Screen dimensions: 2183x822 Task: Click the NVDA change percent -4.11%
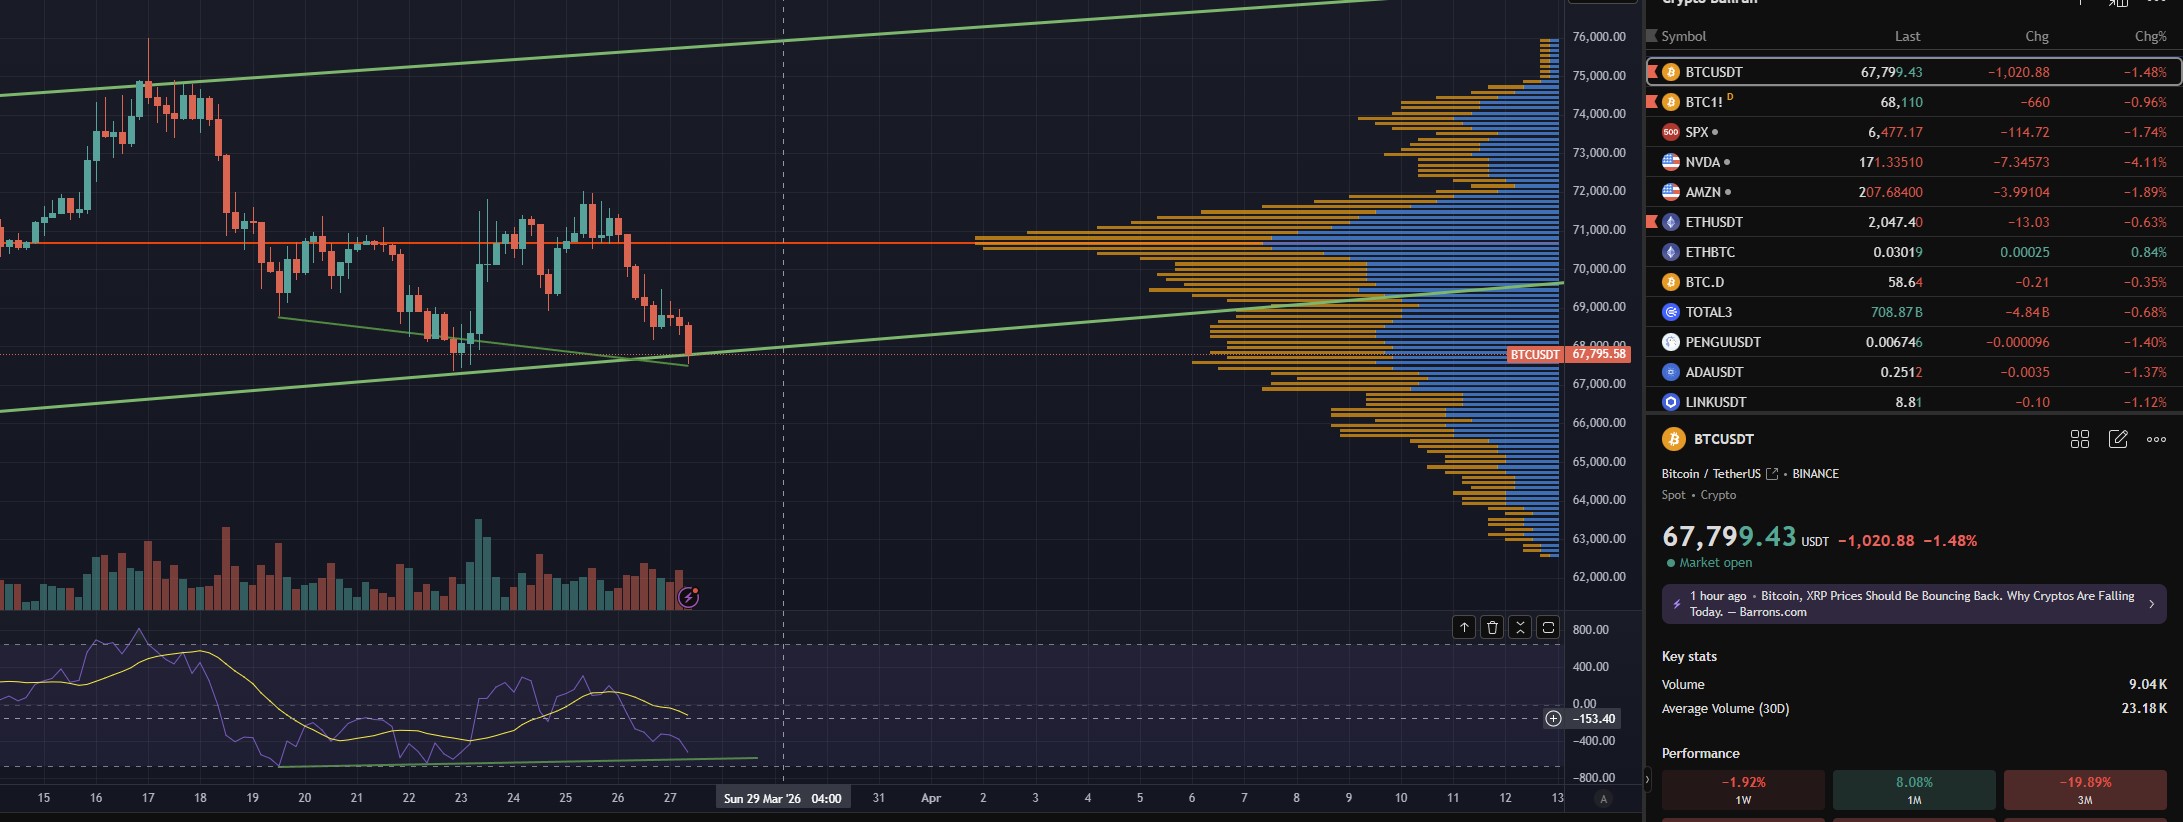tap(2144, 162)
